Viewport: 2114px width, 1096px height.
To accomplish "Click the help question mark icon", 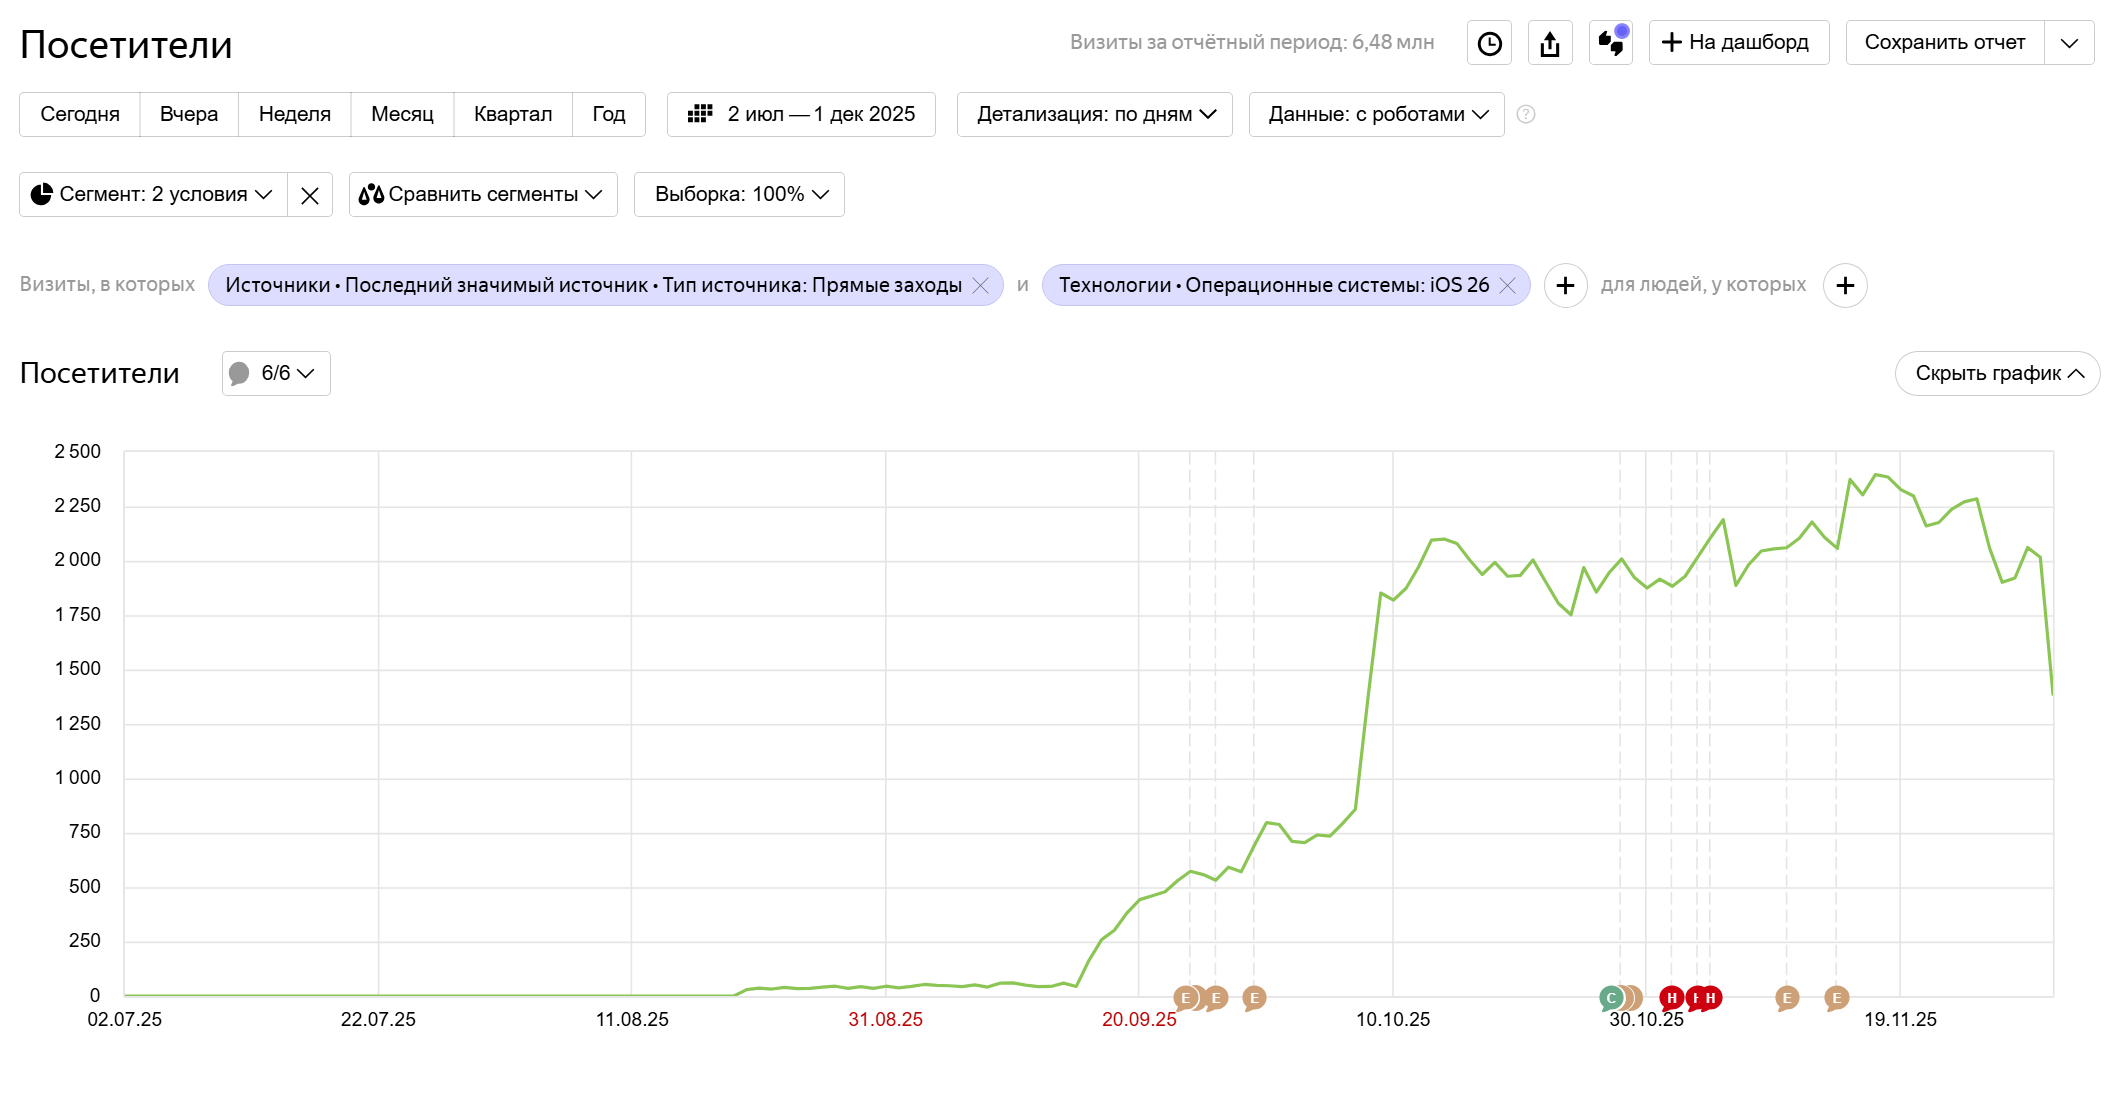I will 1526,114.
